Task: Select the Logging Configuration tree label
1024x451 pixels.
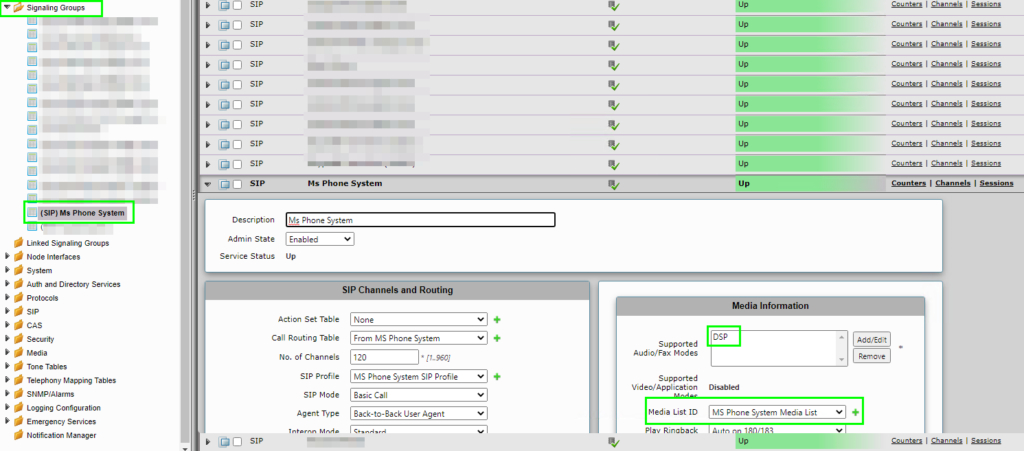Action: pos(63,407)
